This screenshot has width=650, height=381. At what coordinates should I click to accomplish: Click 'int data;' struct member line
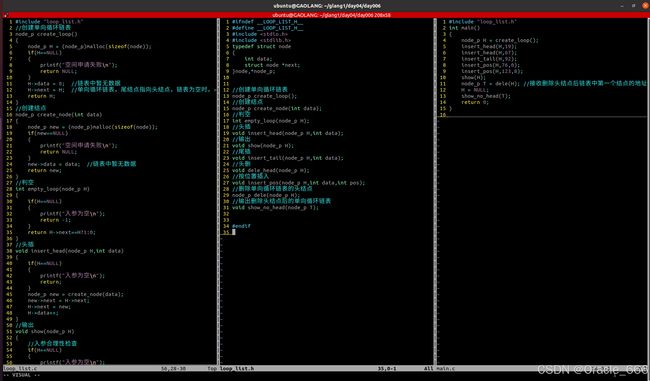[258, 59]
